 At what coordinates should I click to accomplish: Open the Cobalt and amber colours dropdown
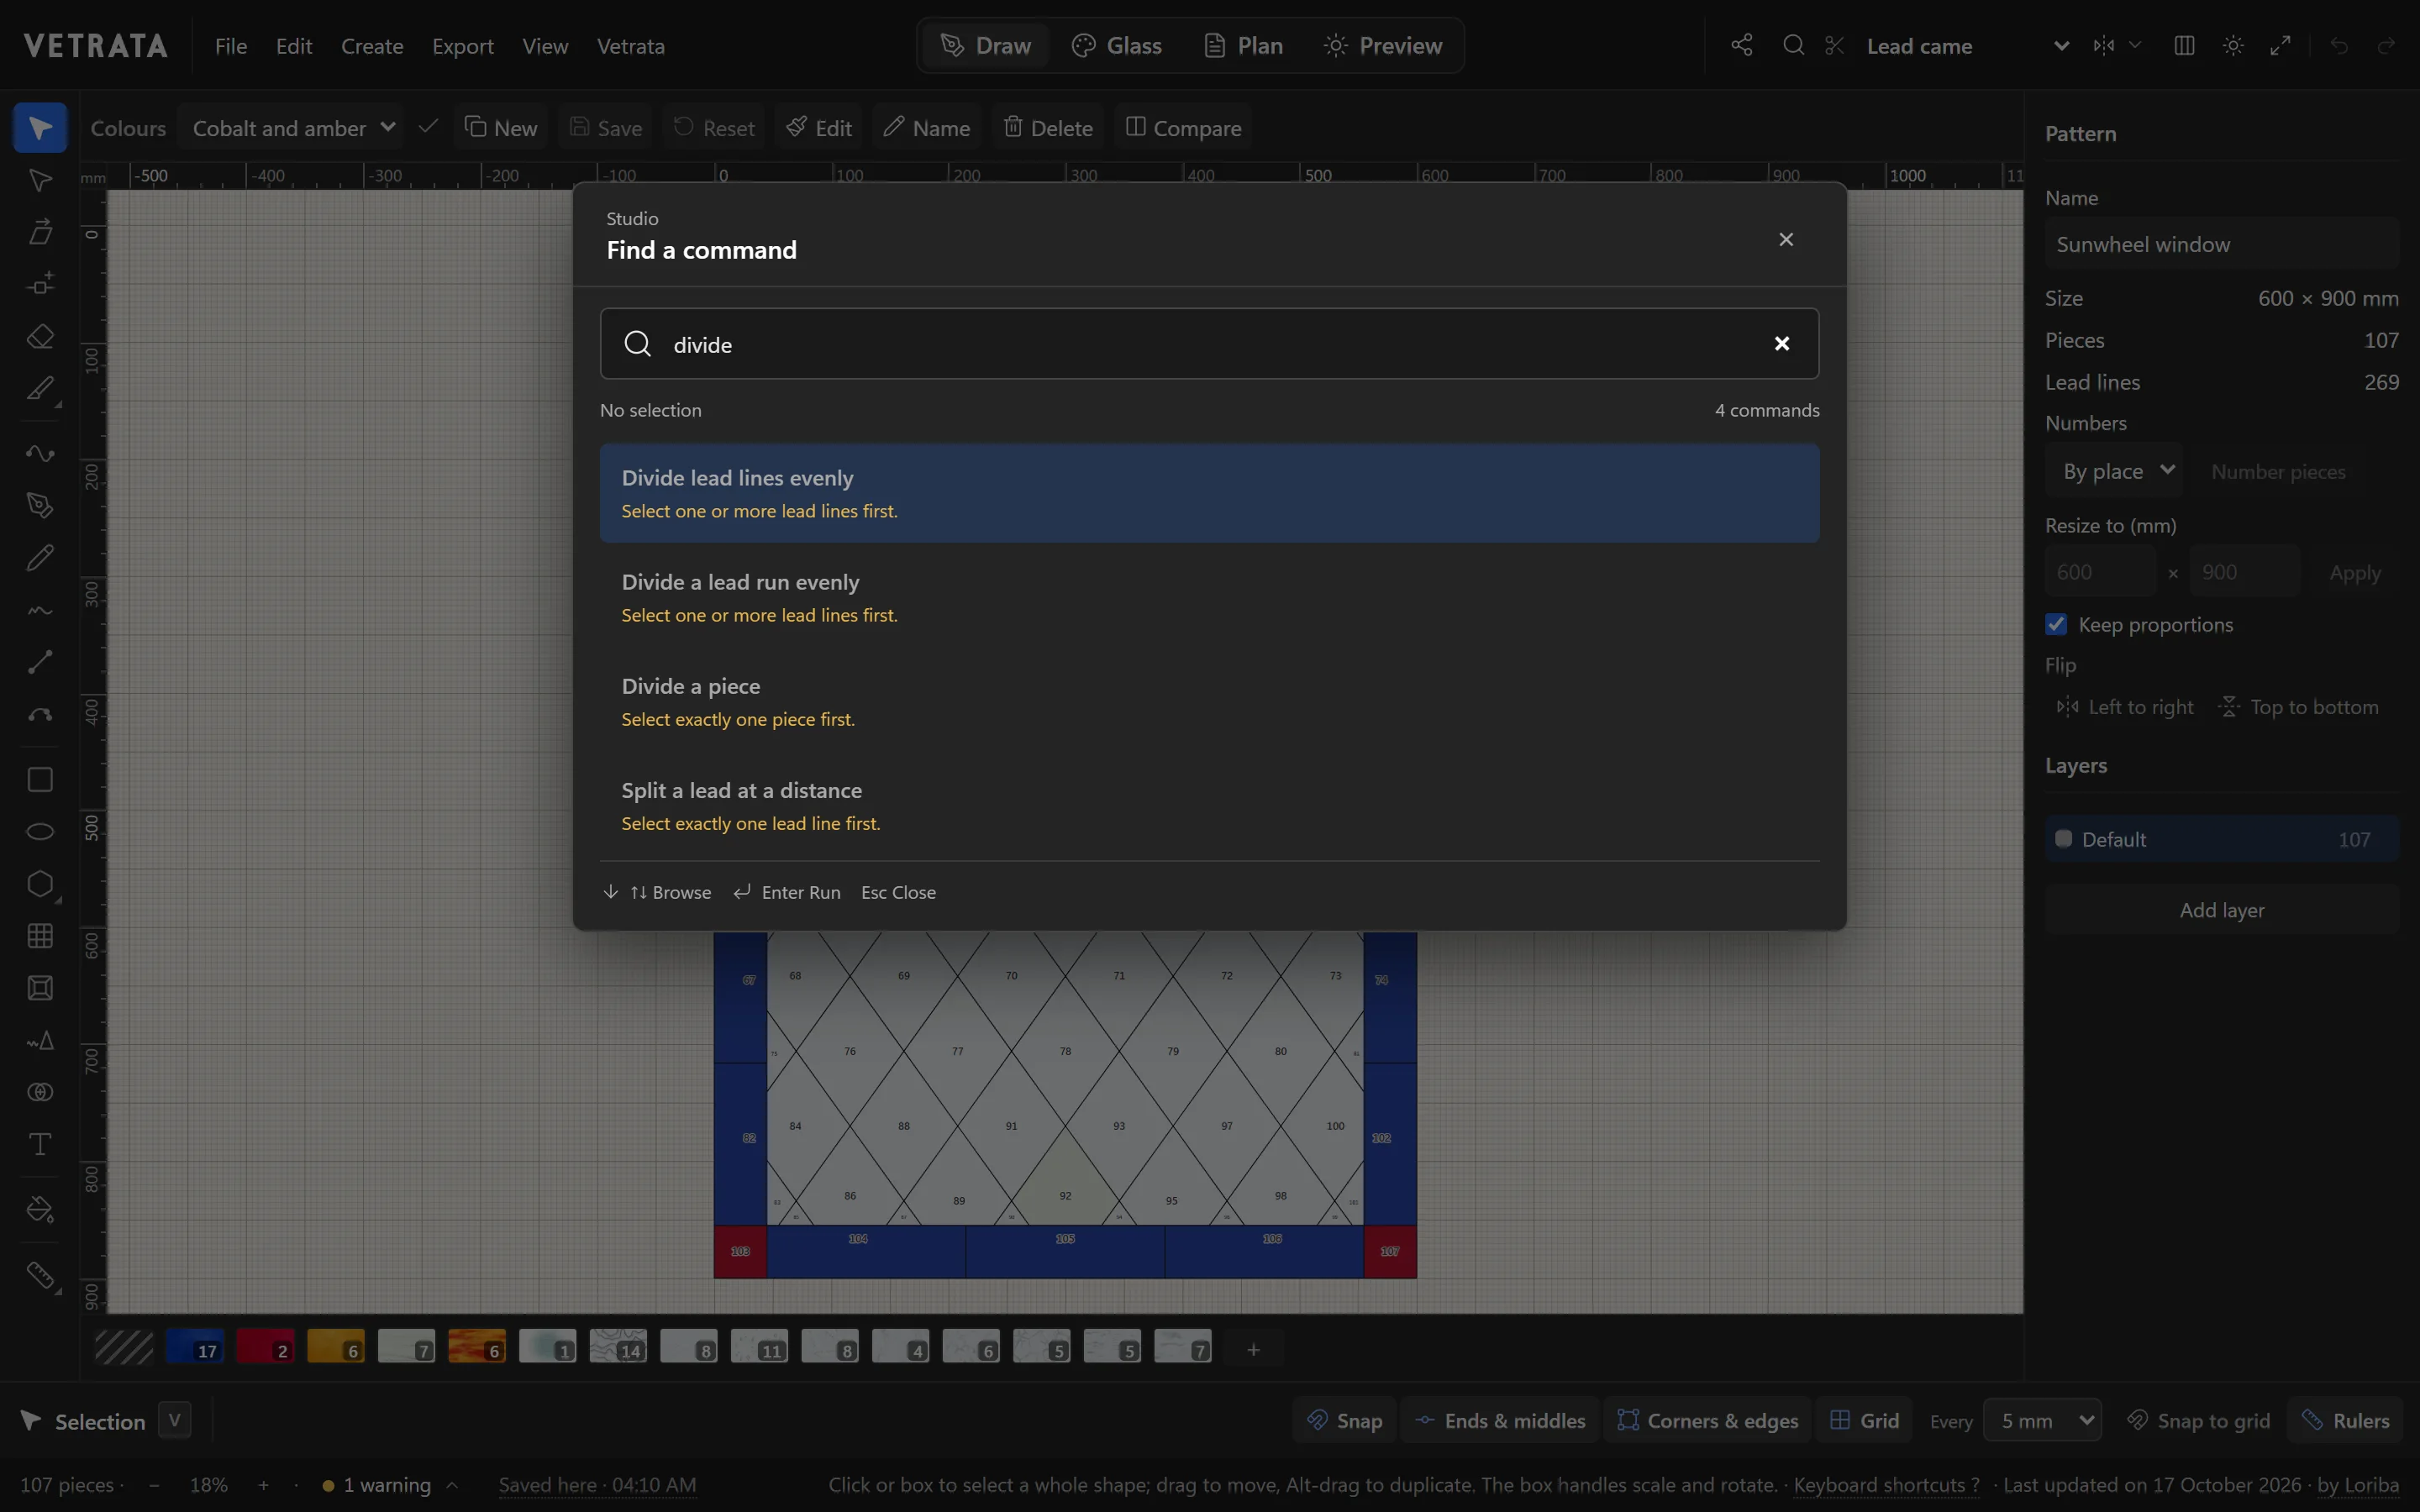pos(292,128)
